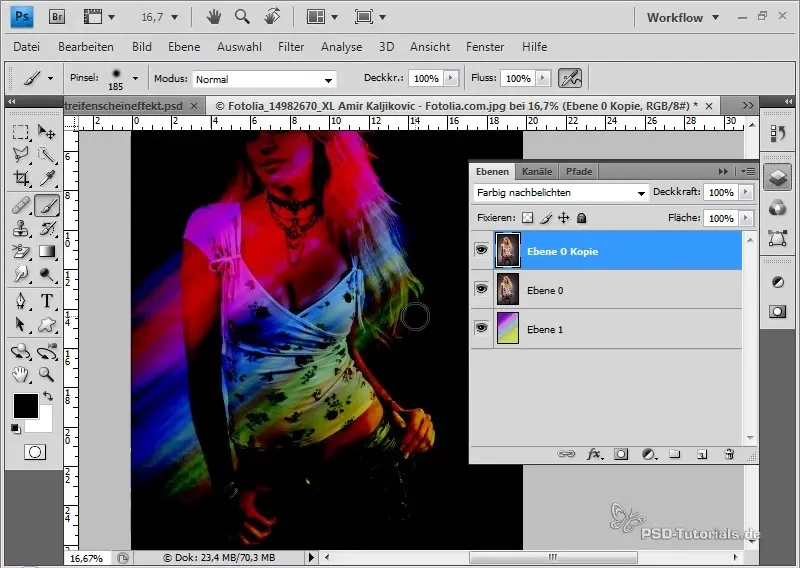Viewport: 800px width, 568px height.
Task: Swap foreground and background colors
Action: pyautogui.click(x=47, y=396)
